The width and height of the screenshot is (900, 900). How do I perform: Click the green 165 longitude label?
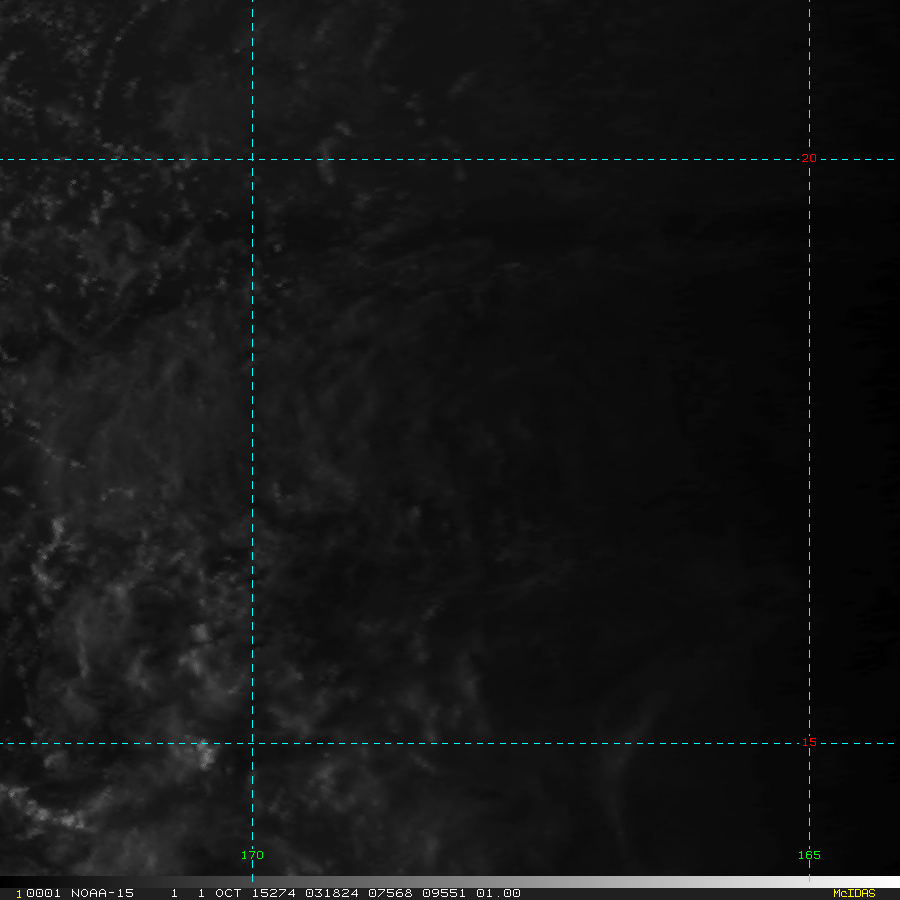coord(809,855)
